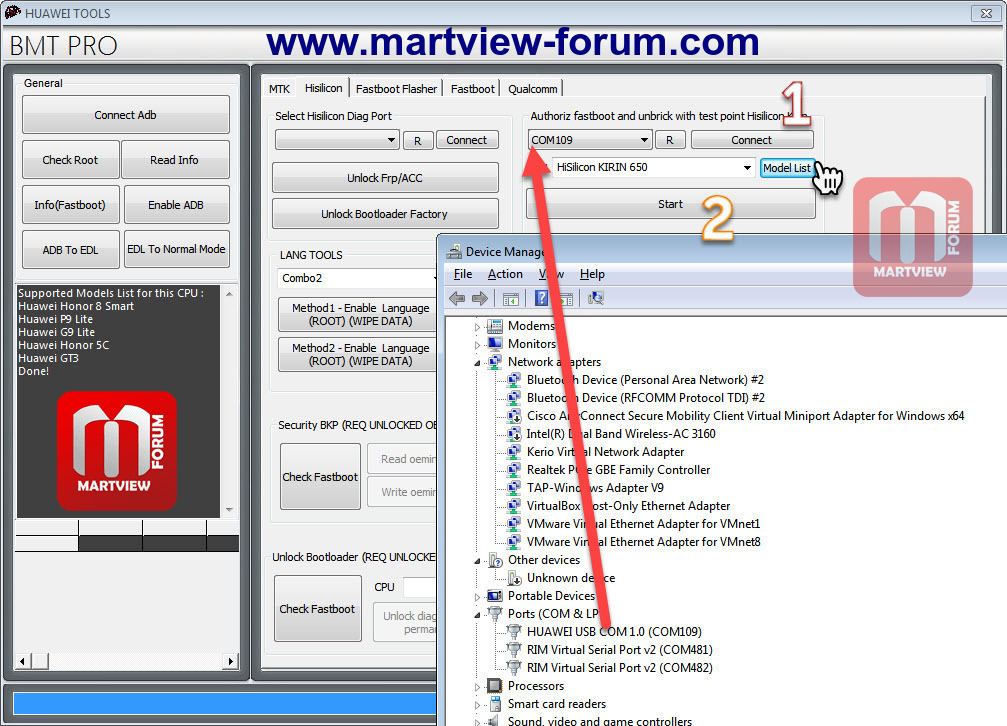Click the VMware VMnet8 adapter icon
This screenshot has height=726, width=1007.
click(514, 542)
